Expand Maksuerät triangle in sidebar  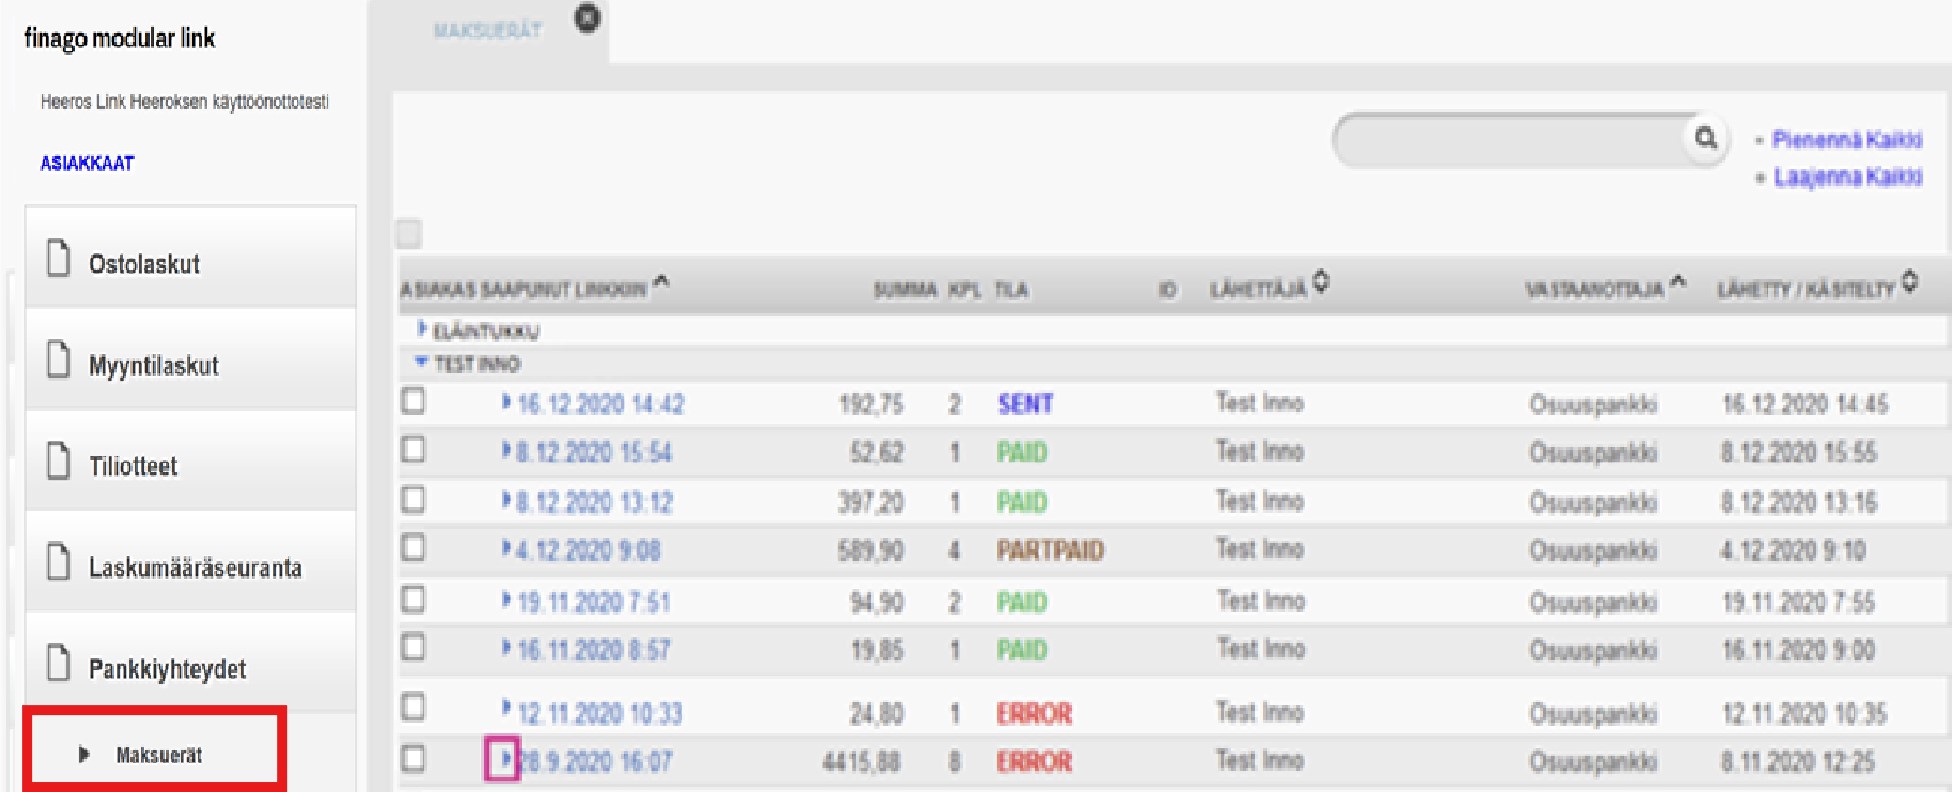point(84,755)
